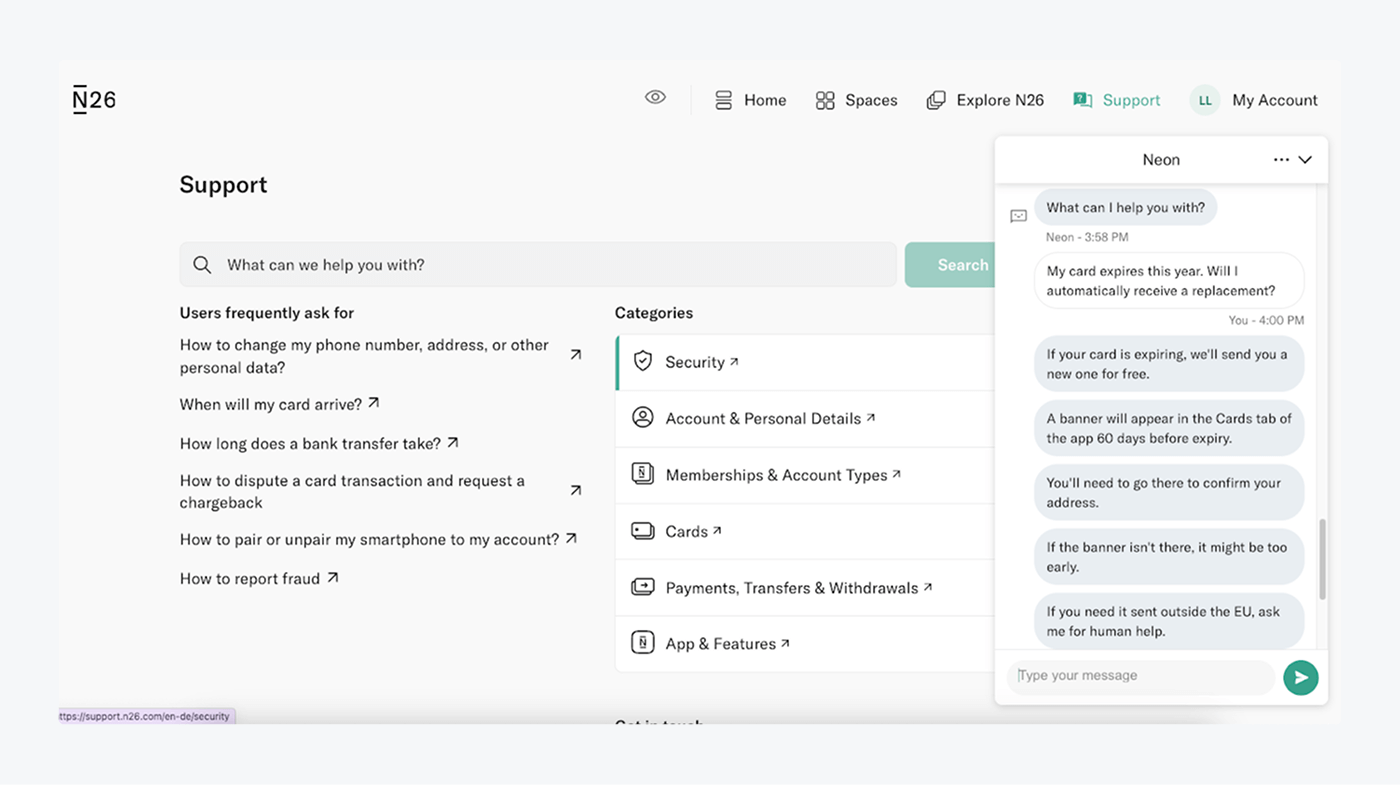Click arrow icon next to 'When will my card arrive?'
The height and width of the screenshot is (785, 1400).
coord(374,403)
